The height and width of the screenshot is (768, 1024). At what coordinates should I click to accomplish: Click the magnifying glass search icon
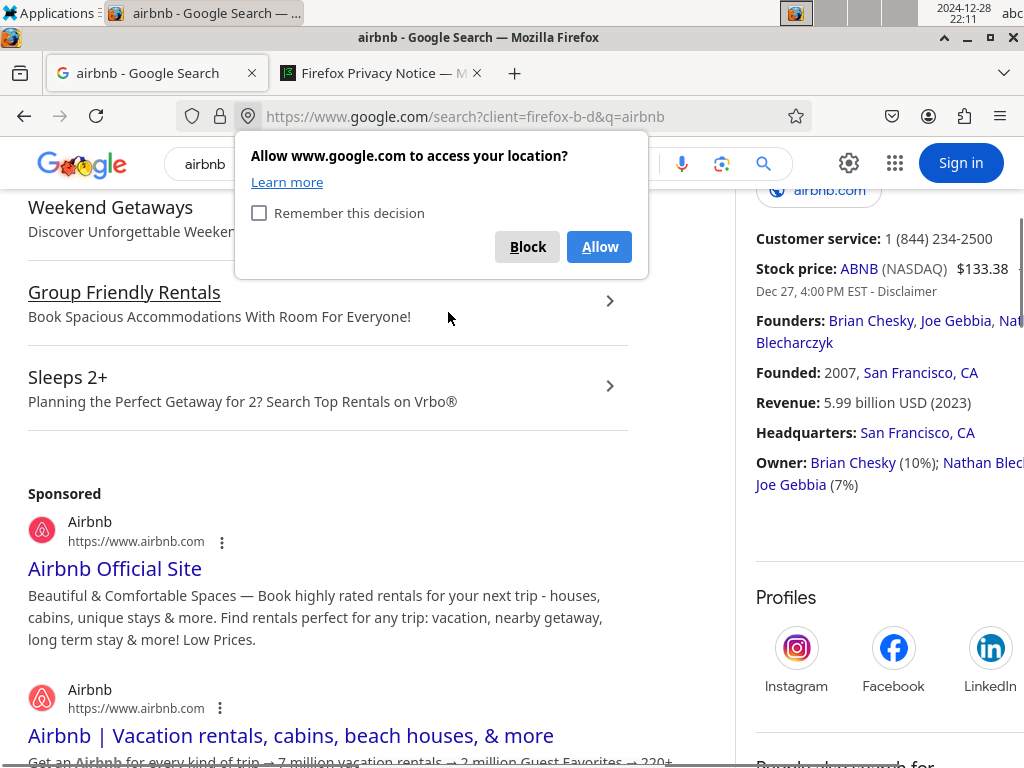tap(763, 164)
